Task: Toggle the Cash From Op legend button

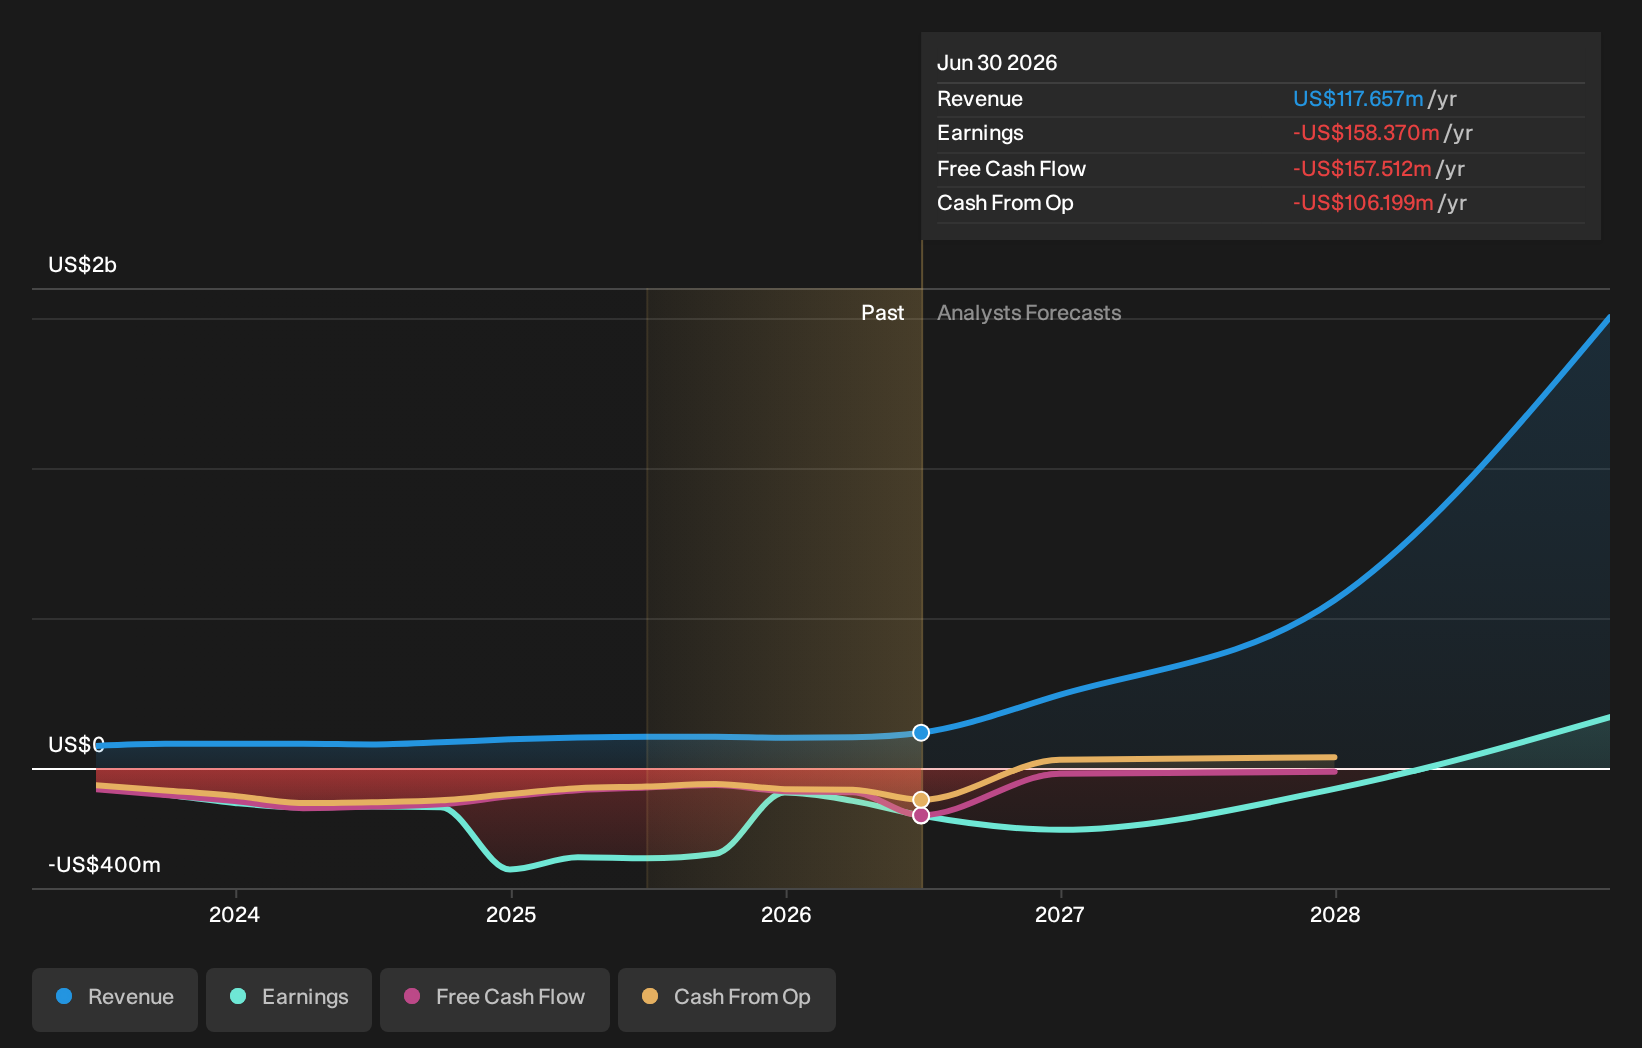Action: pos(727,999)
